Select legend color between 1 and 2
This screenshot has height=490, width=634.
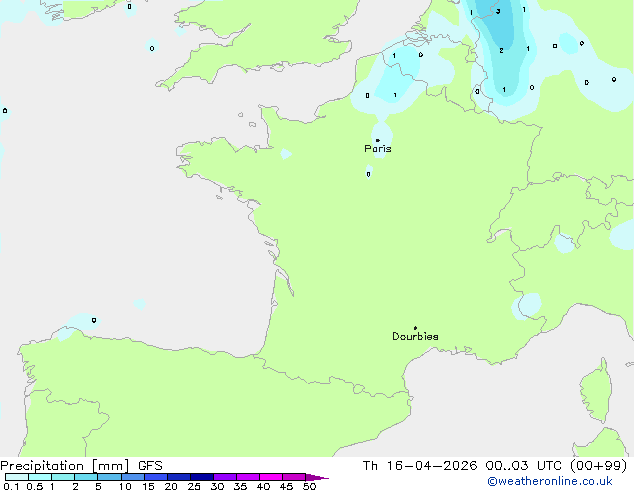63,477
